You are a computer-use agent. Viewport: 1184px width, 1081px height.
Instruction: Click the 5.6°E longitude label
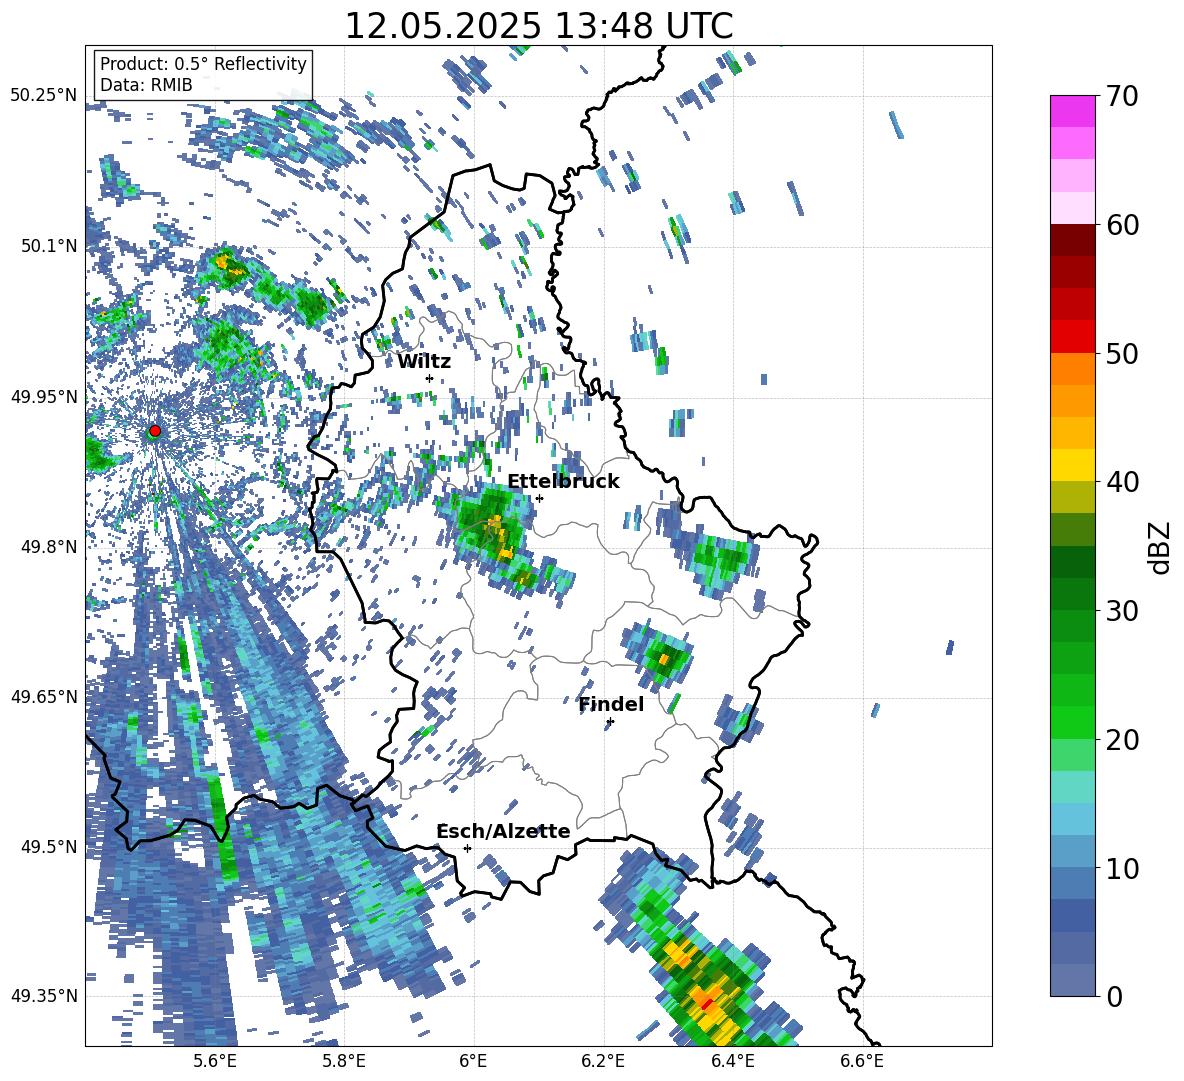click(215, 1061)
